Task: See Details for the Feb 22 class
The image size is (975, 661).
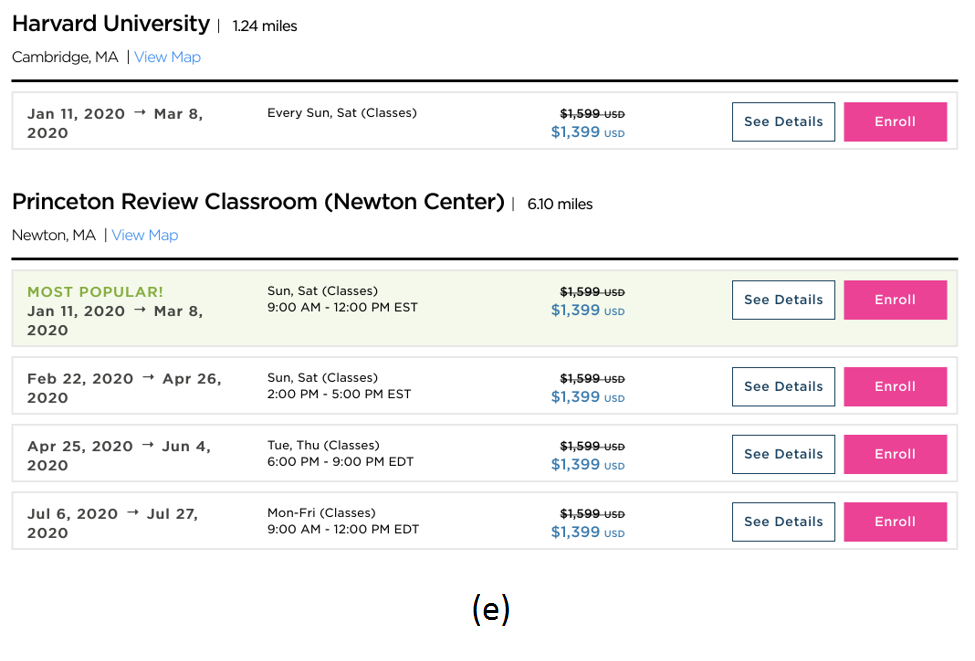Action: point(783,387)
